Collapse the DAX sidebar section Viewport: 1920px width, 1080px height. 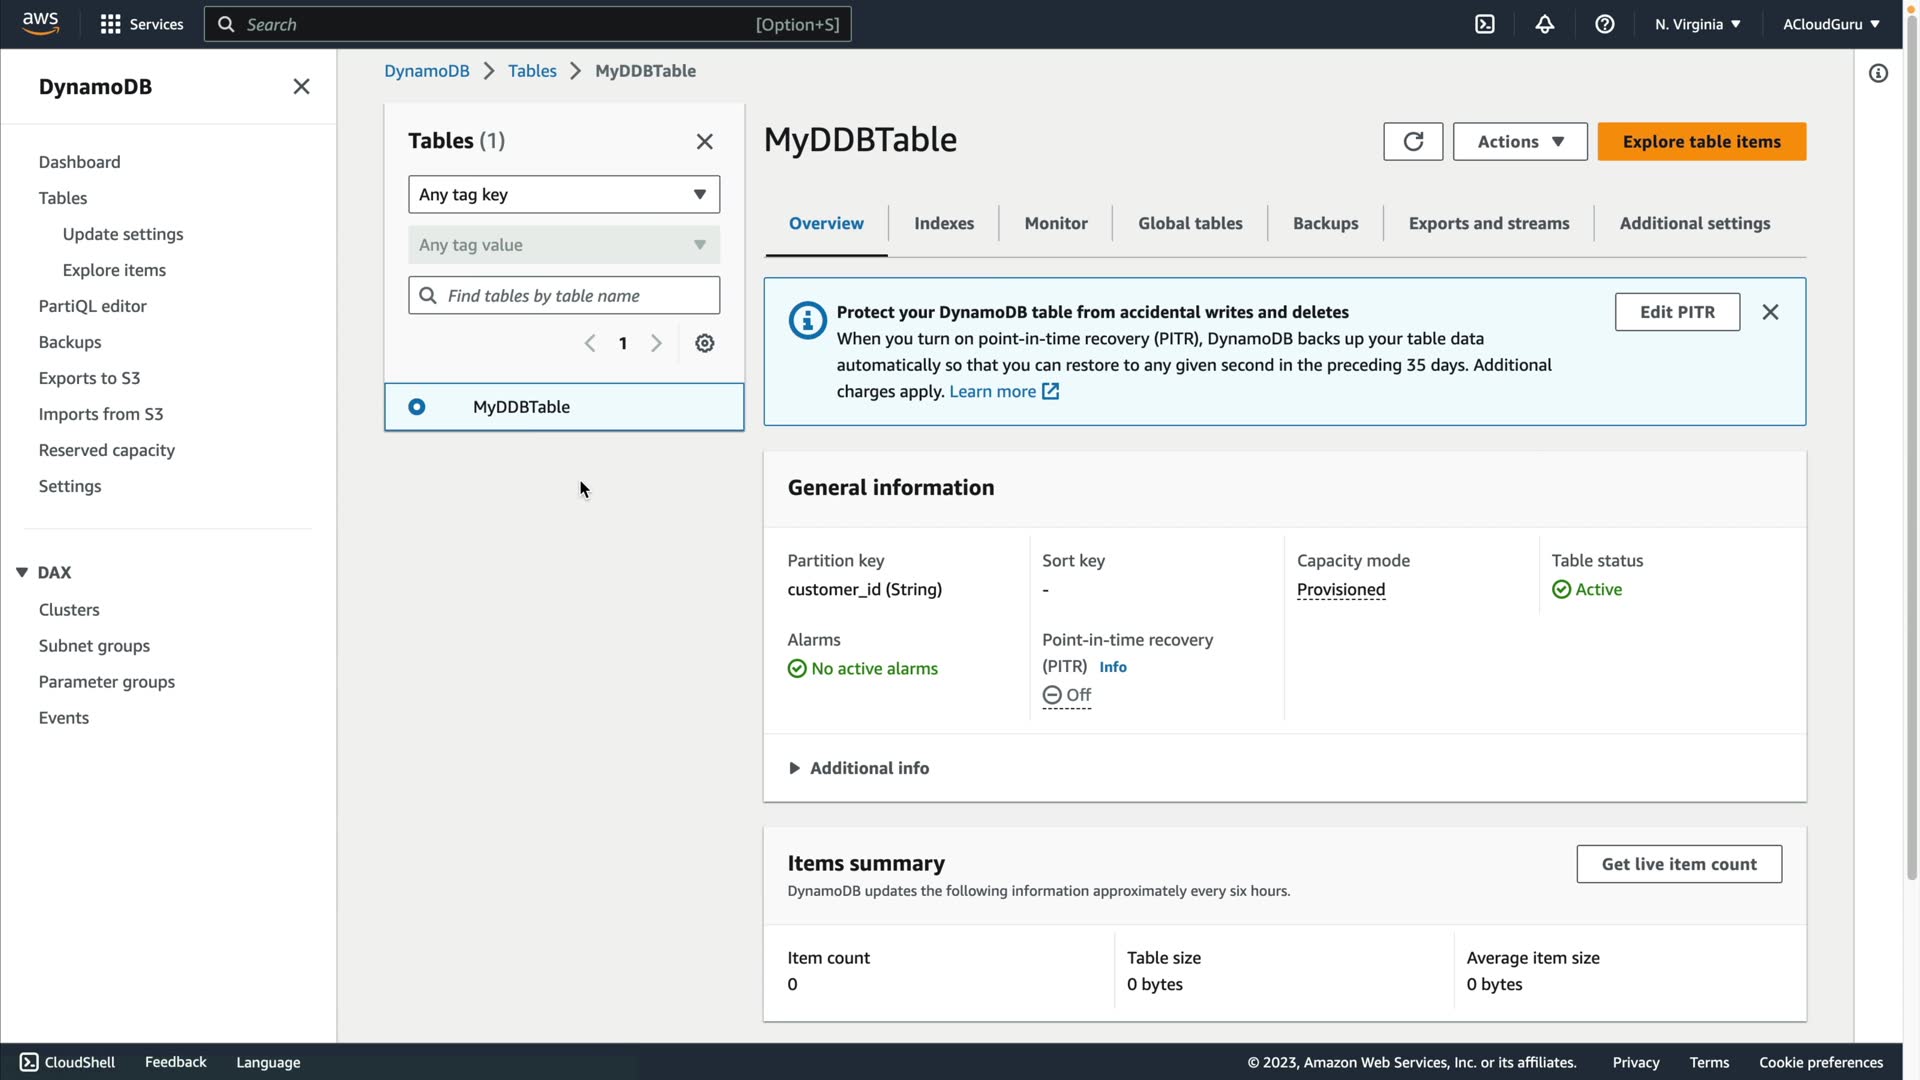tap(22, 572)
